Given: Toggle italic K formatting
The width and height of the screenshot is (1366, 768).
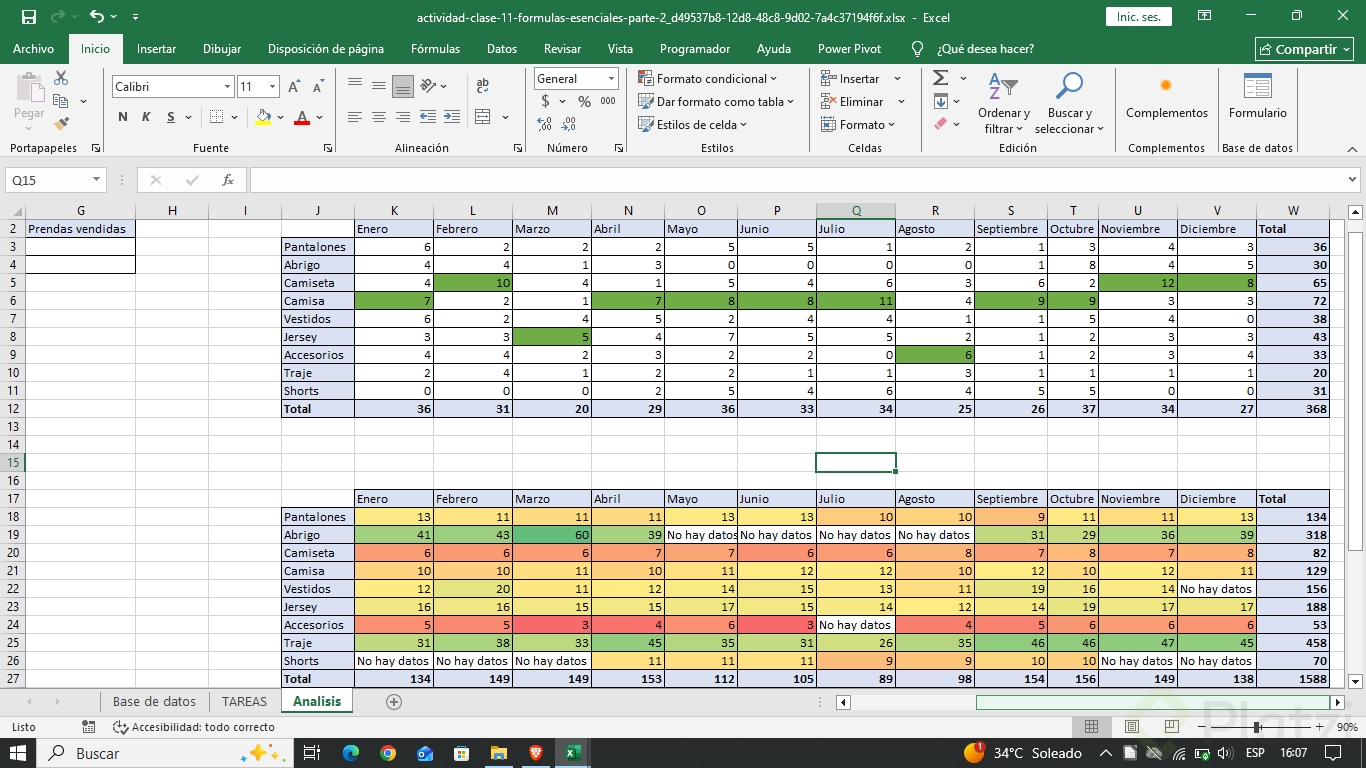Looking at the screenshot, I should tap(146, 117).
